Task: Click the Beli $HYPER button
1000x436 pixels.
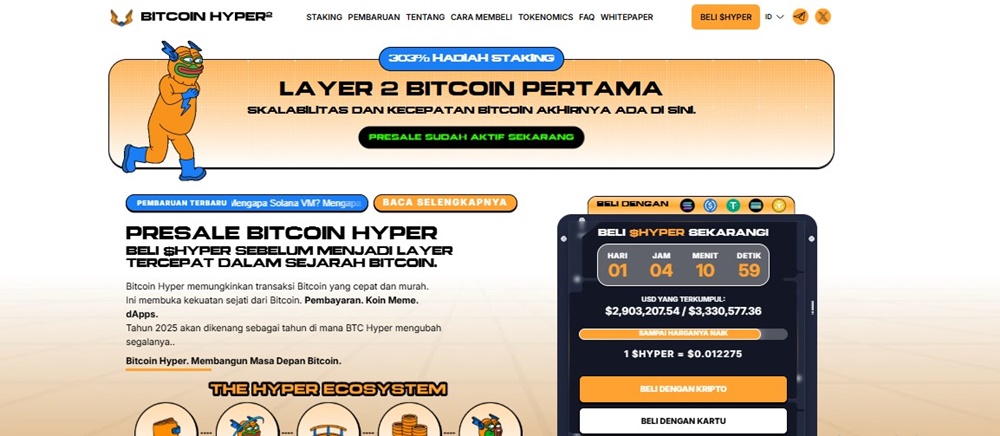Action: [x=726, y=17]
